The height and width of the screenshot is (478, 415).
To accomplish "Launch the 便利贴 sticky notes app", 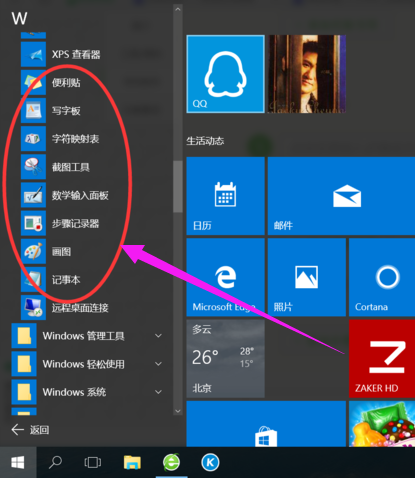I will tap(90, 82).
